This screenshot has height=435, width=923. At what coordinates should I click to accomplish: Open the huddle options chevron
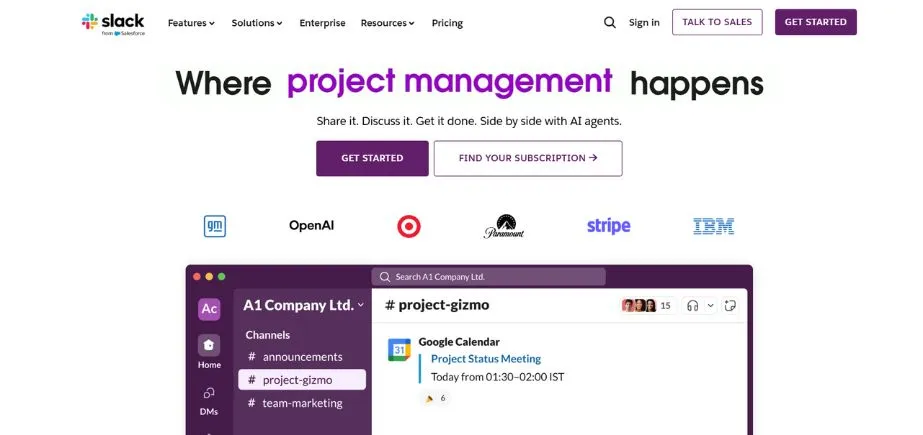pos(710,306)
